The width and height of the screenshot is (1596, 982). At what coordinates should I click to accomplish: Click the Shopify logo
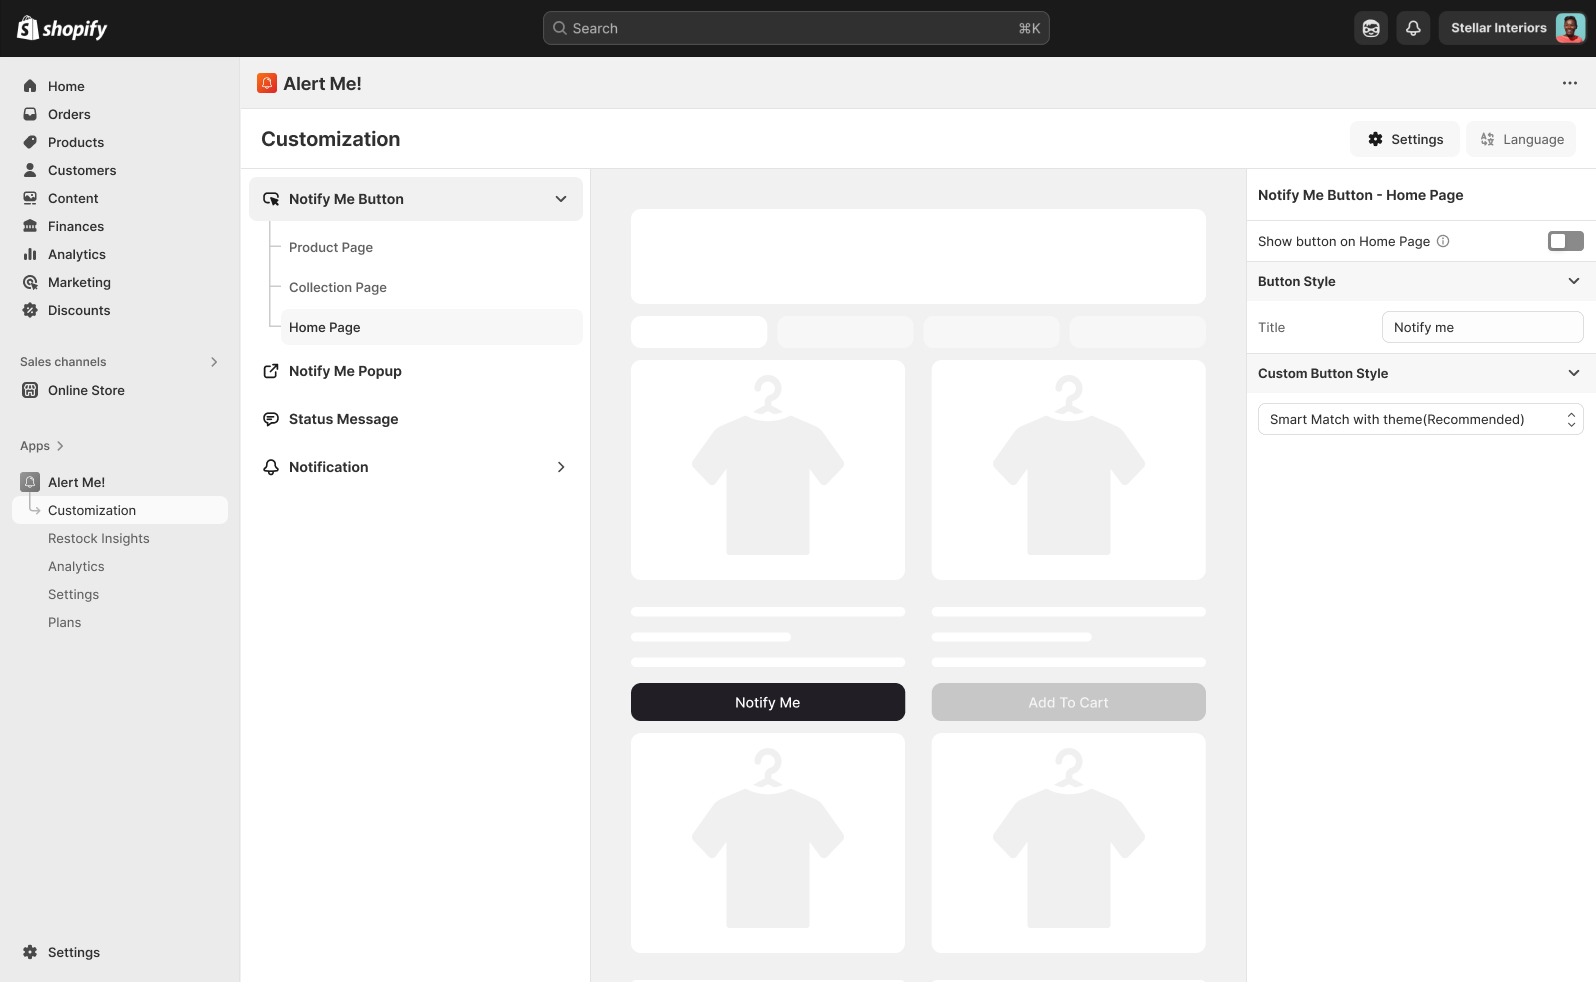[62, 28]
